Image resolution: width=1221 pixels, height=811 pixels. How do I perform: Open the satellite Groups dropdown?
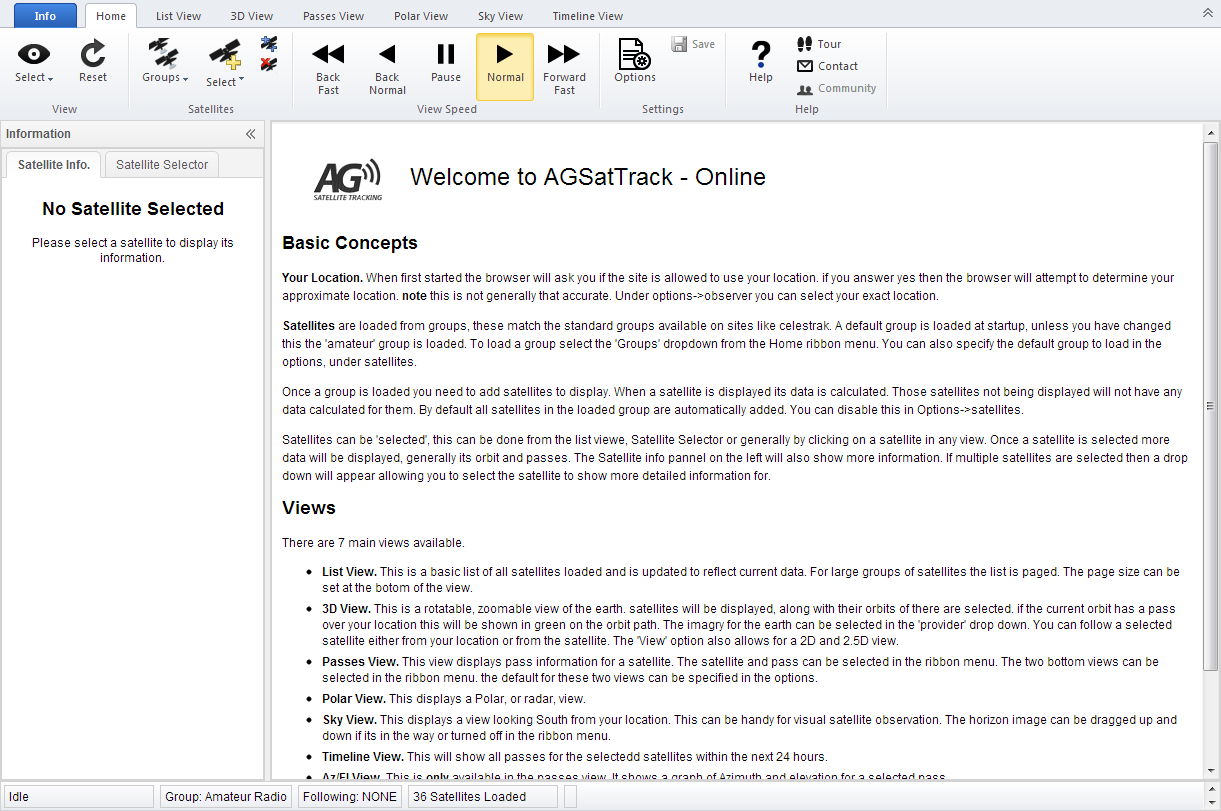[164, 63]
